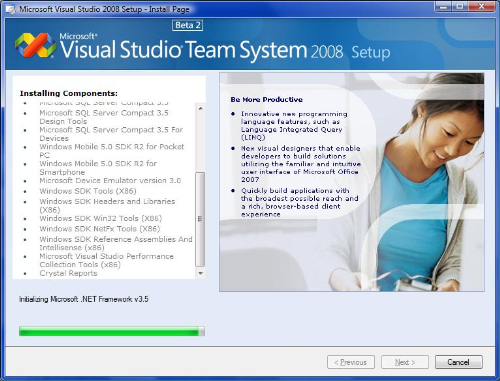
Task: Click the scroll down arrow of components list
Action: point(200,273)
